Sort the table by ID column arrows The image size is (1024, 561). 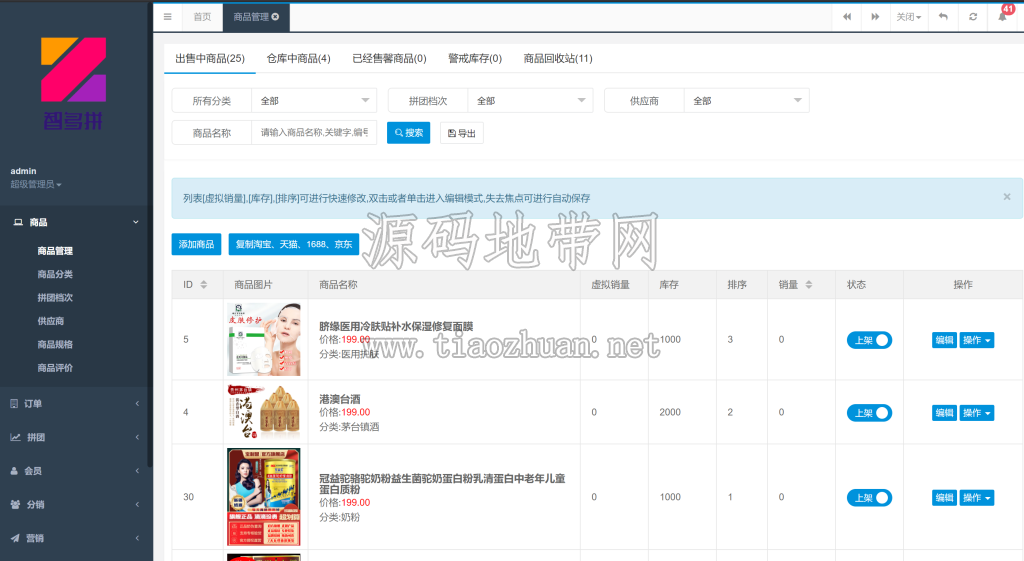[x=204, y=285]
